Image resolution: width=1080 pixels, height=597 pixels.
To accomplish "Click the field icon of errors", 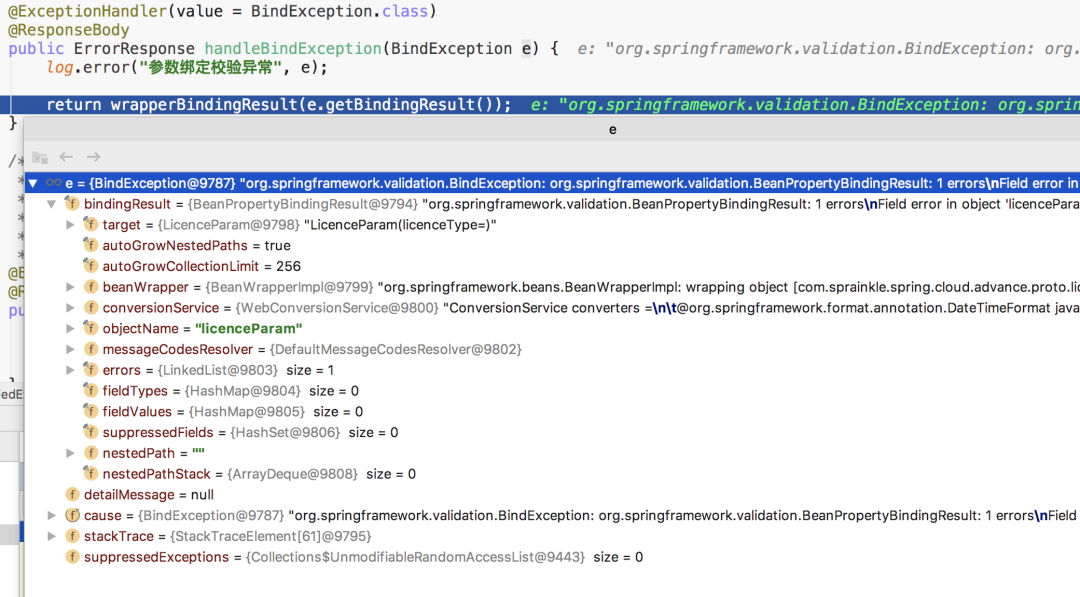I will [x=90, y=370].
